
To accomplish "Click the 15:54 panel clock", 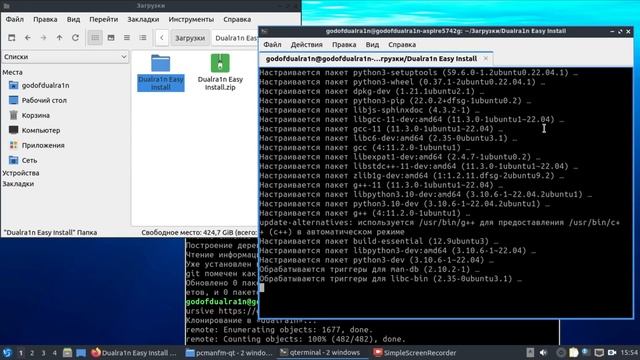I will click(629, 353).
